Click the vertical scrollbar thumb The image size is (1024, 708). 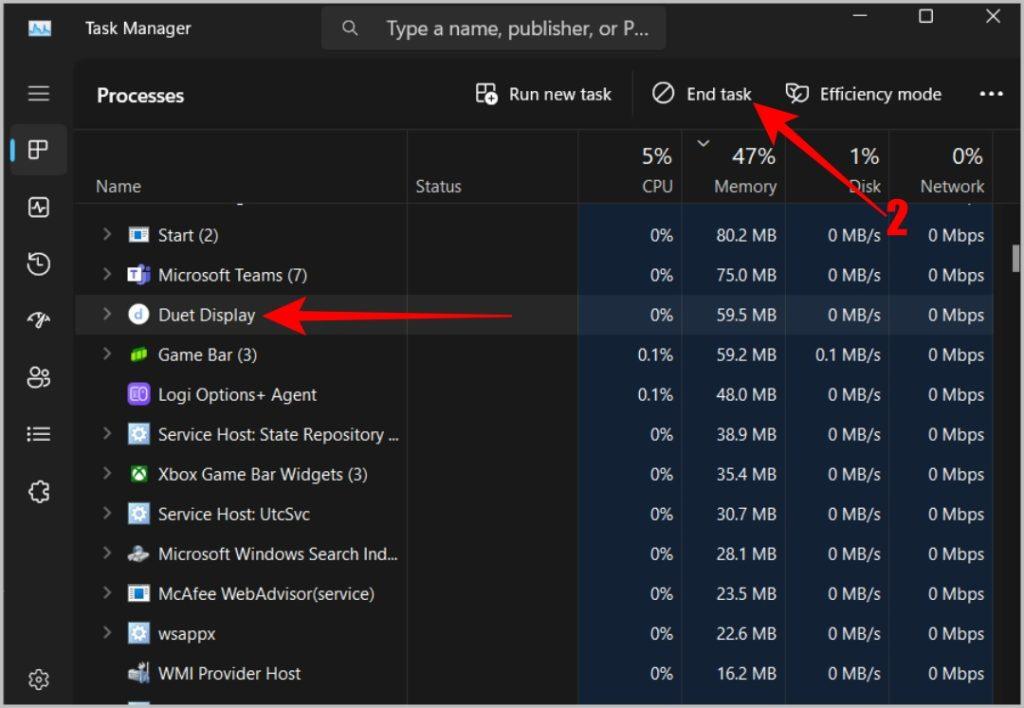(x=1015, y=259)
